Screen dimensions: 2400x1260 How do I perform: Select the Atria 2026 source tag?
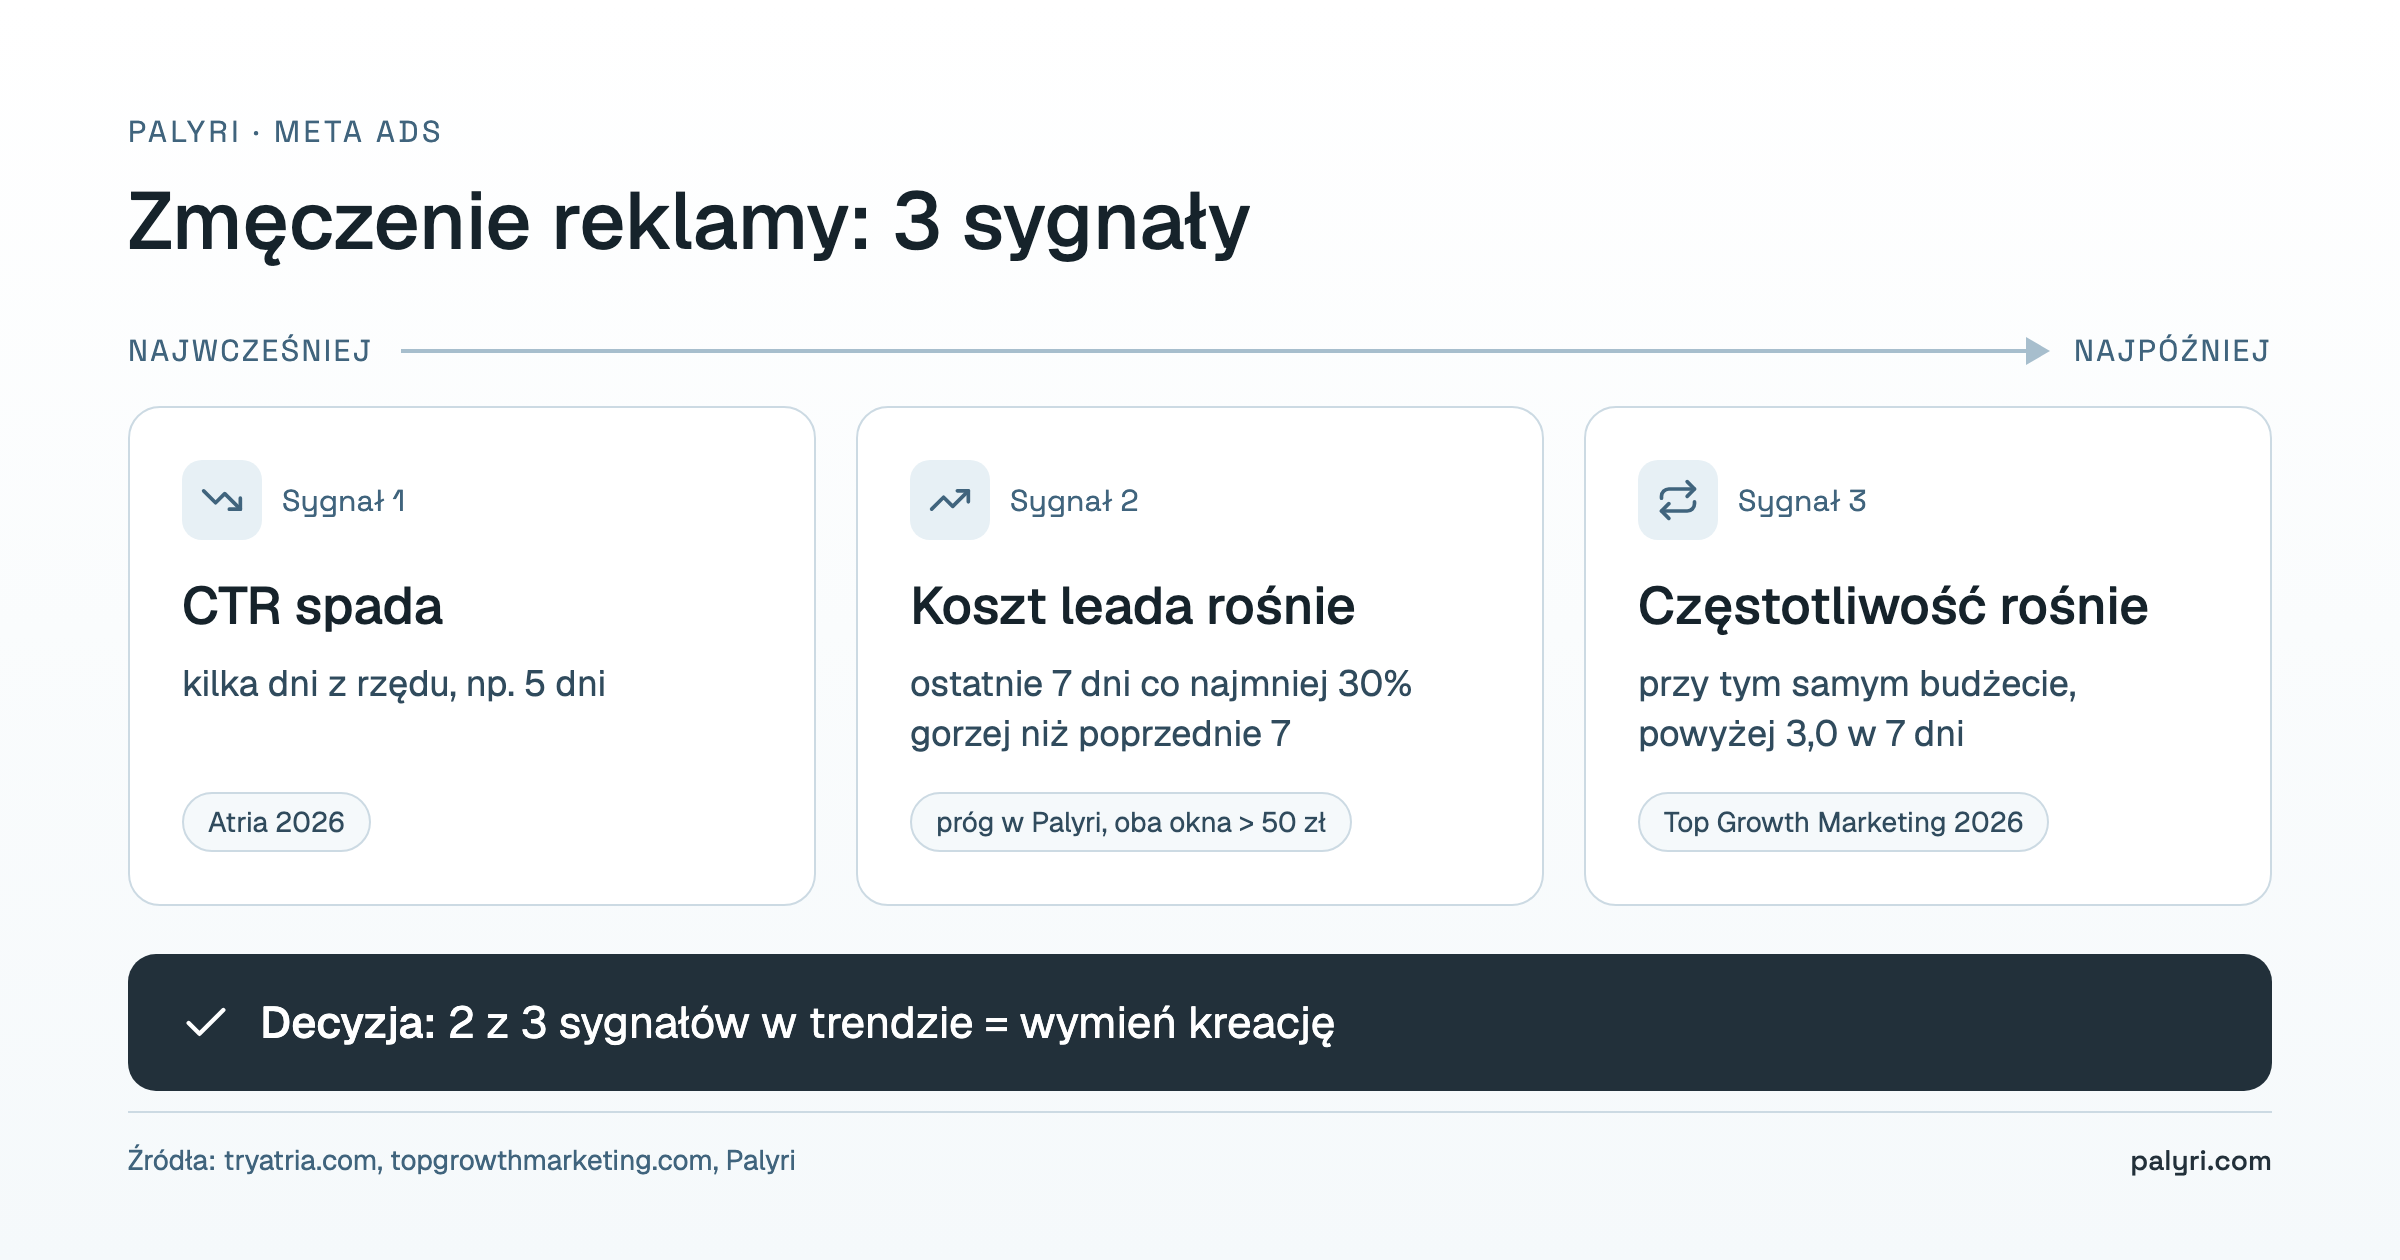[276, 822]
